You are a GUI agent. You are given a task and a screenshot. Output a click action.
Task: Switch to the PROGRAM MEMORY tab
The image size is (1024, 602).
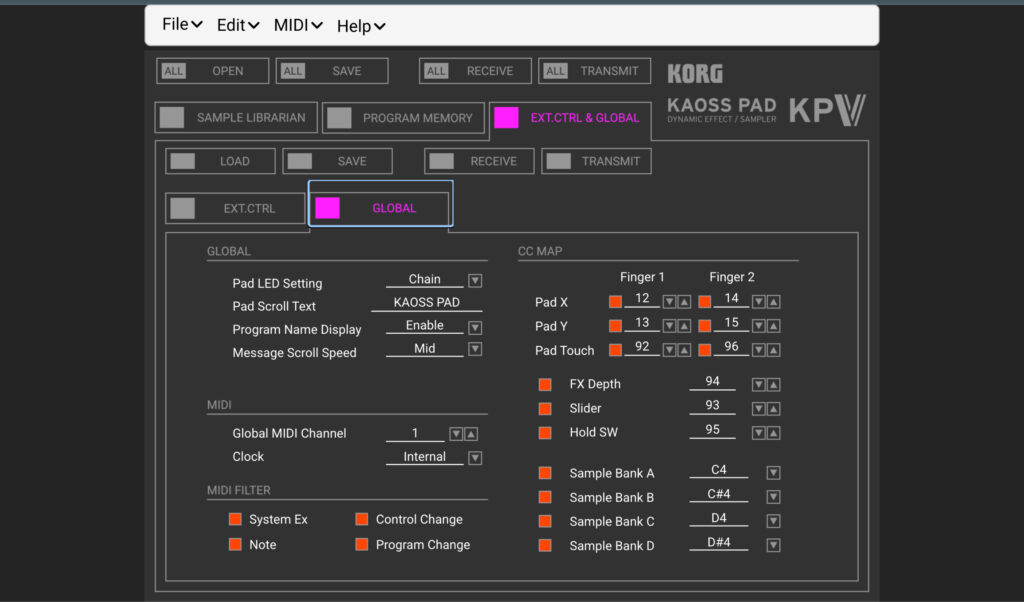tap(403, 117)
